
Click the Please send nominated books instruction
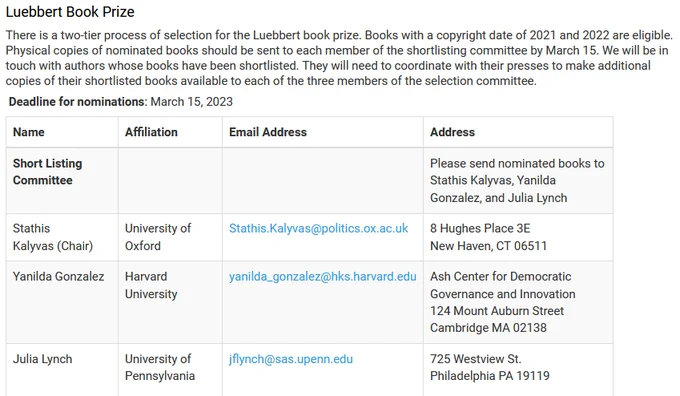[517, 180]
